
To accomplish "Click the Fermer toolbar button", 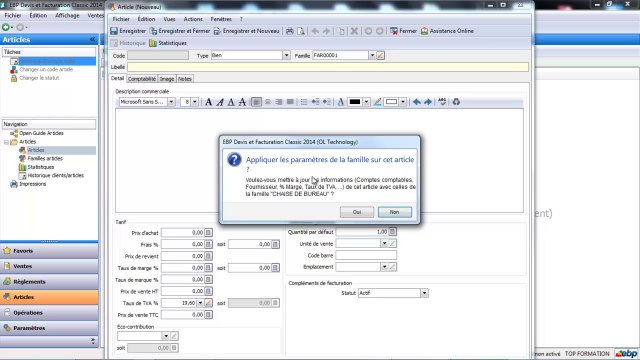I will tap(403, 31).
